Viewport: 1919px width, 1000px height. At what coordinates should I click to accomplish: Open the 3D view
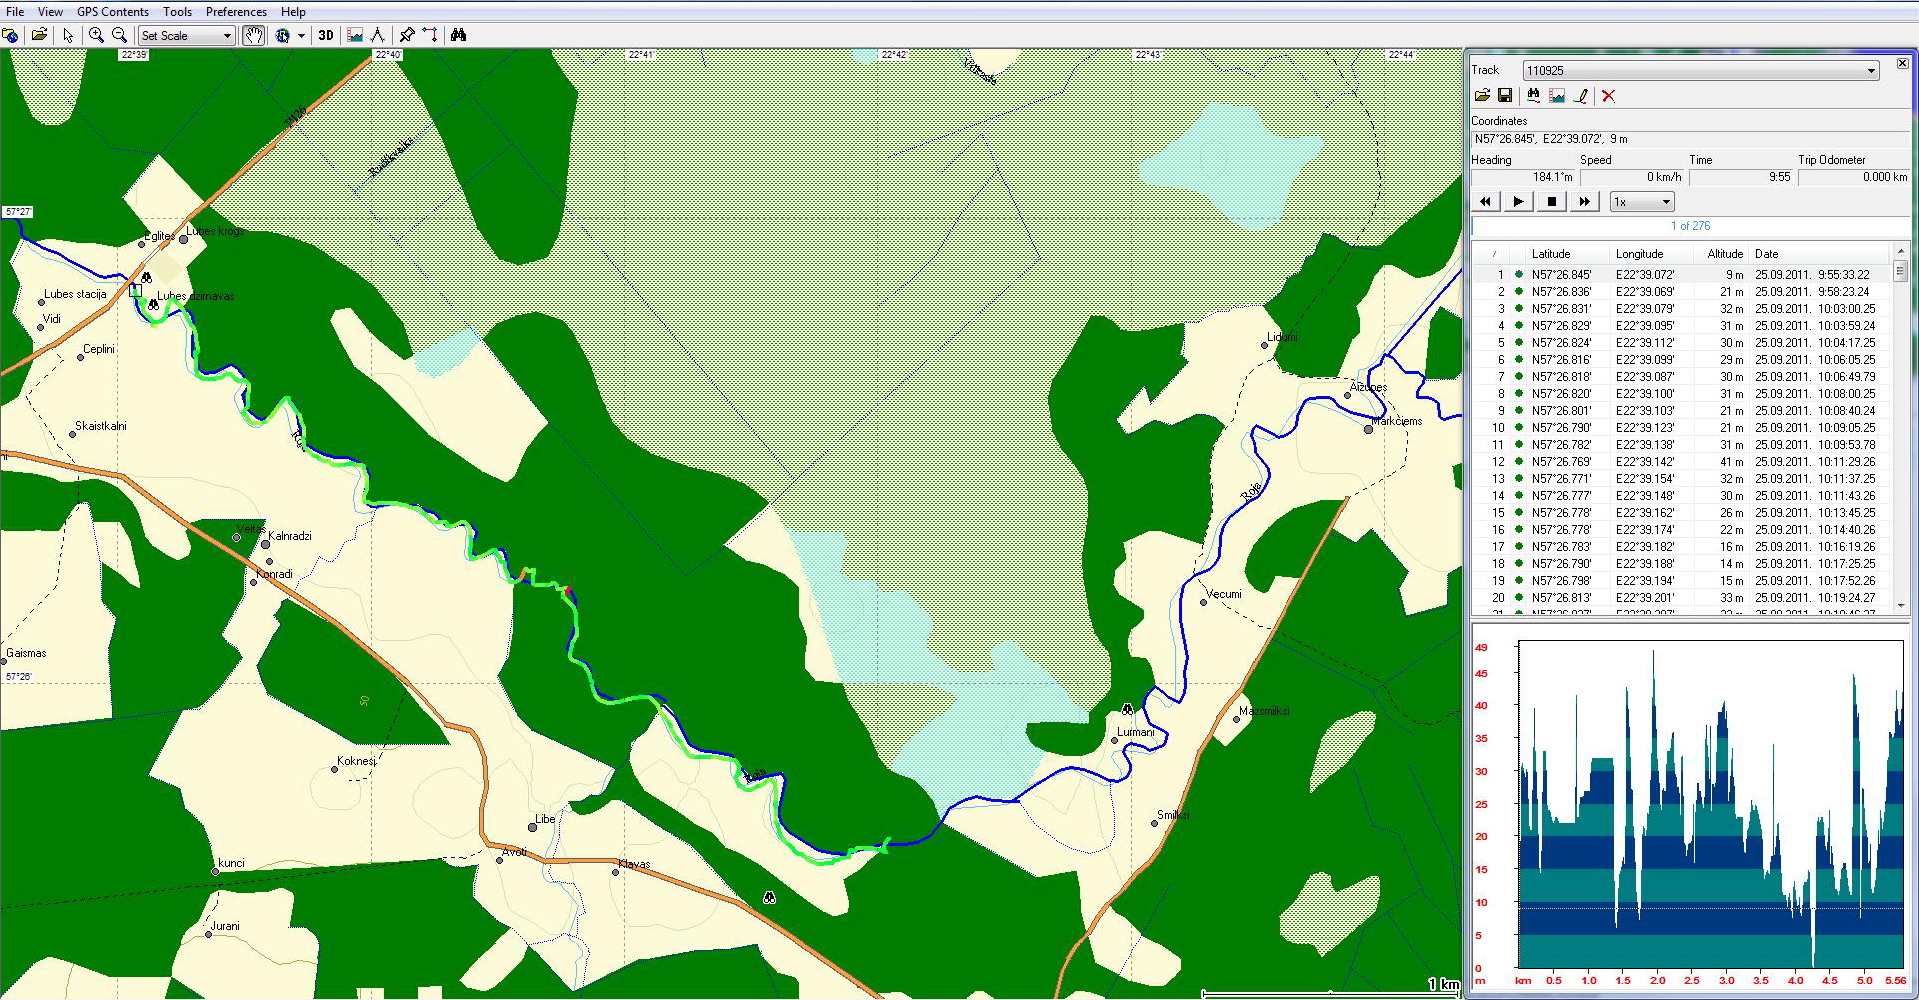point(325,35)
